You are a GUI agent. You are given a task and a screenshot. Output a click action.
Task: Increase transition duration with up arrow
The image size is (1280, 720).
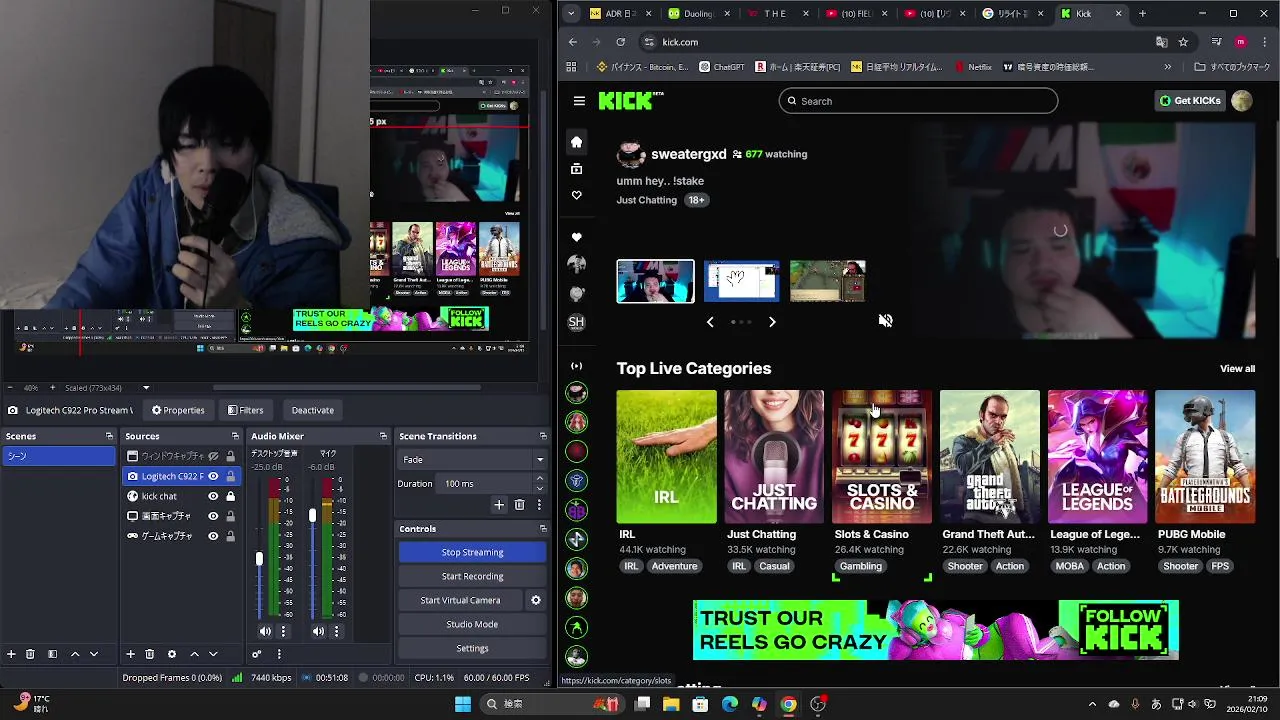[x=539, y=479]
